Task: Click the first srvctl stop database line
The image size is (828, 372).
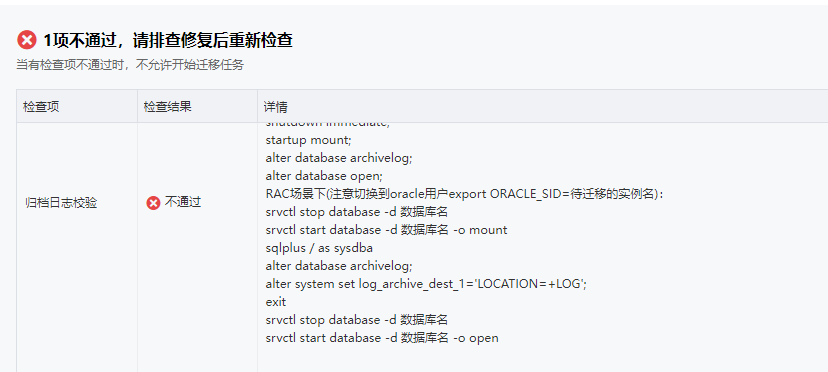Action: point(357,212)
